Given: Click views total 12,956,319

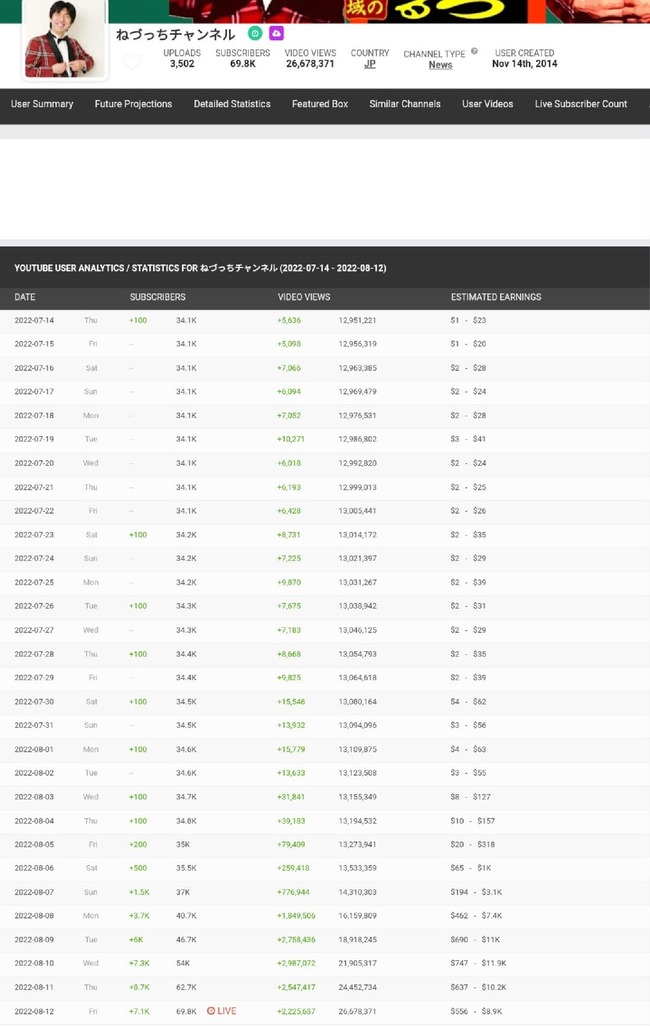Looking at the screenshot, I should (x=357, y=344).
